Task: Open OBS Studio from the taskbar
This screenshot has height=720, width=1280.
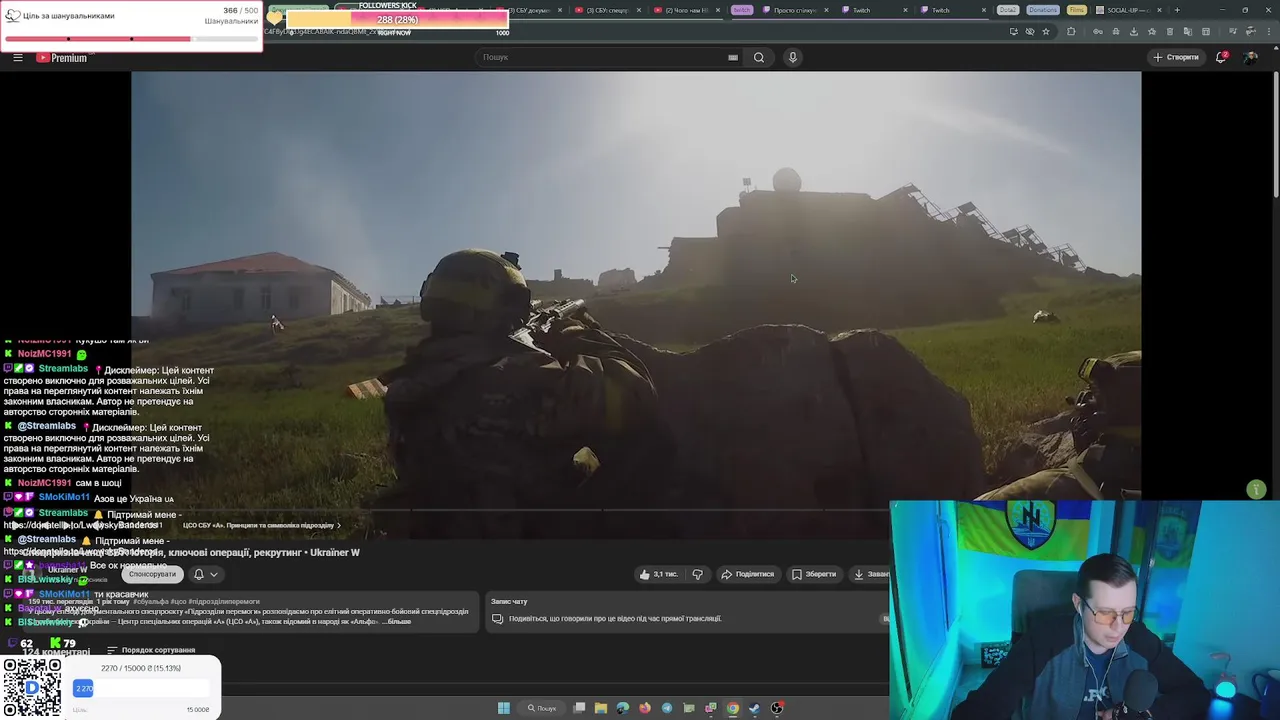Action: tap(777, 708)
